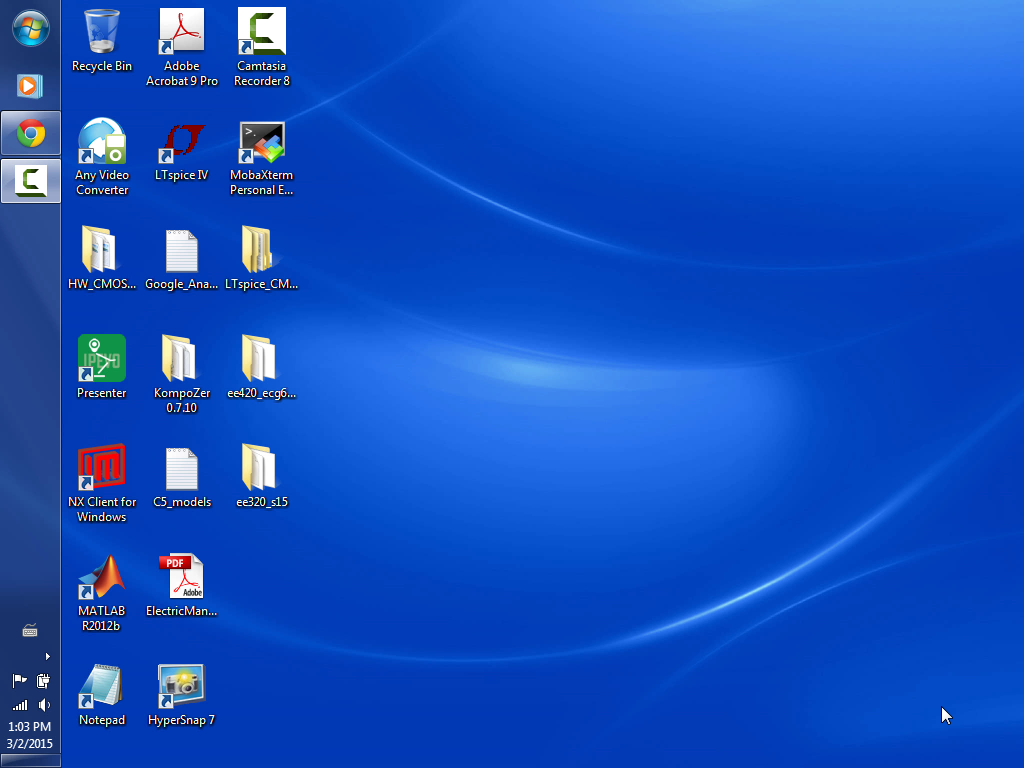Click the taskbar clock showing 1:03 PM
The height and width of the screenshot is (768, 1024).
click(30, 727)
